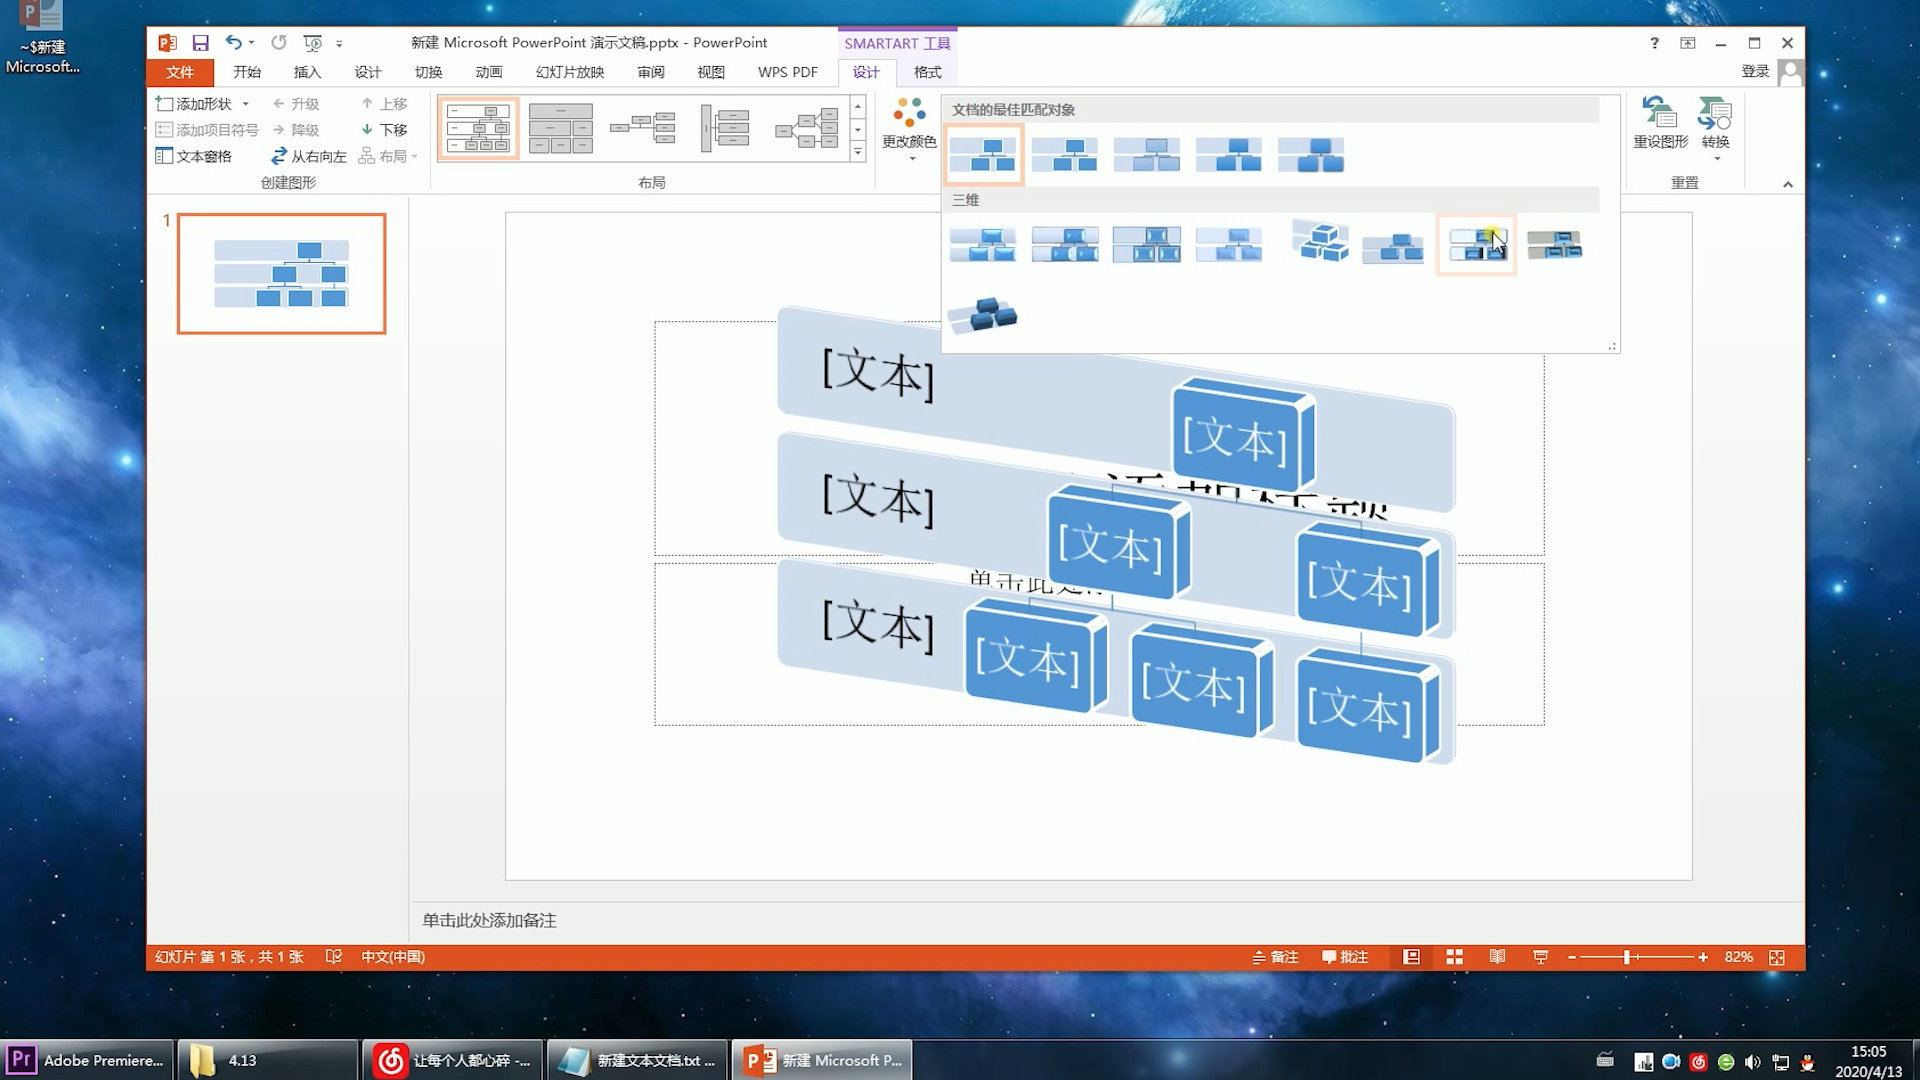The image size is (1920, 1080).
Task: Click 上移 to move shape up
Action: click(384, 104)
